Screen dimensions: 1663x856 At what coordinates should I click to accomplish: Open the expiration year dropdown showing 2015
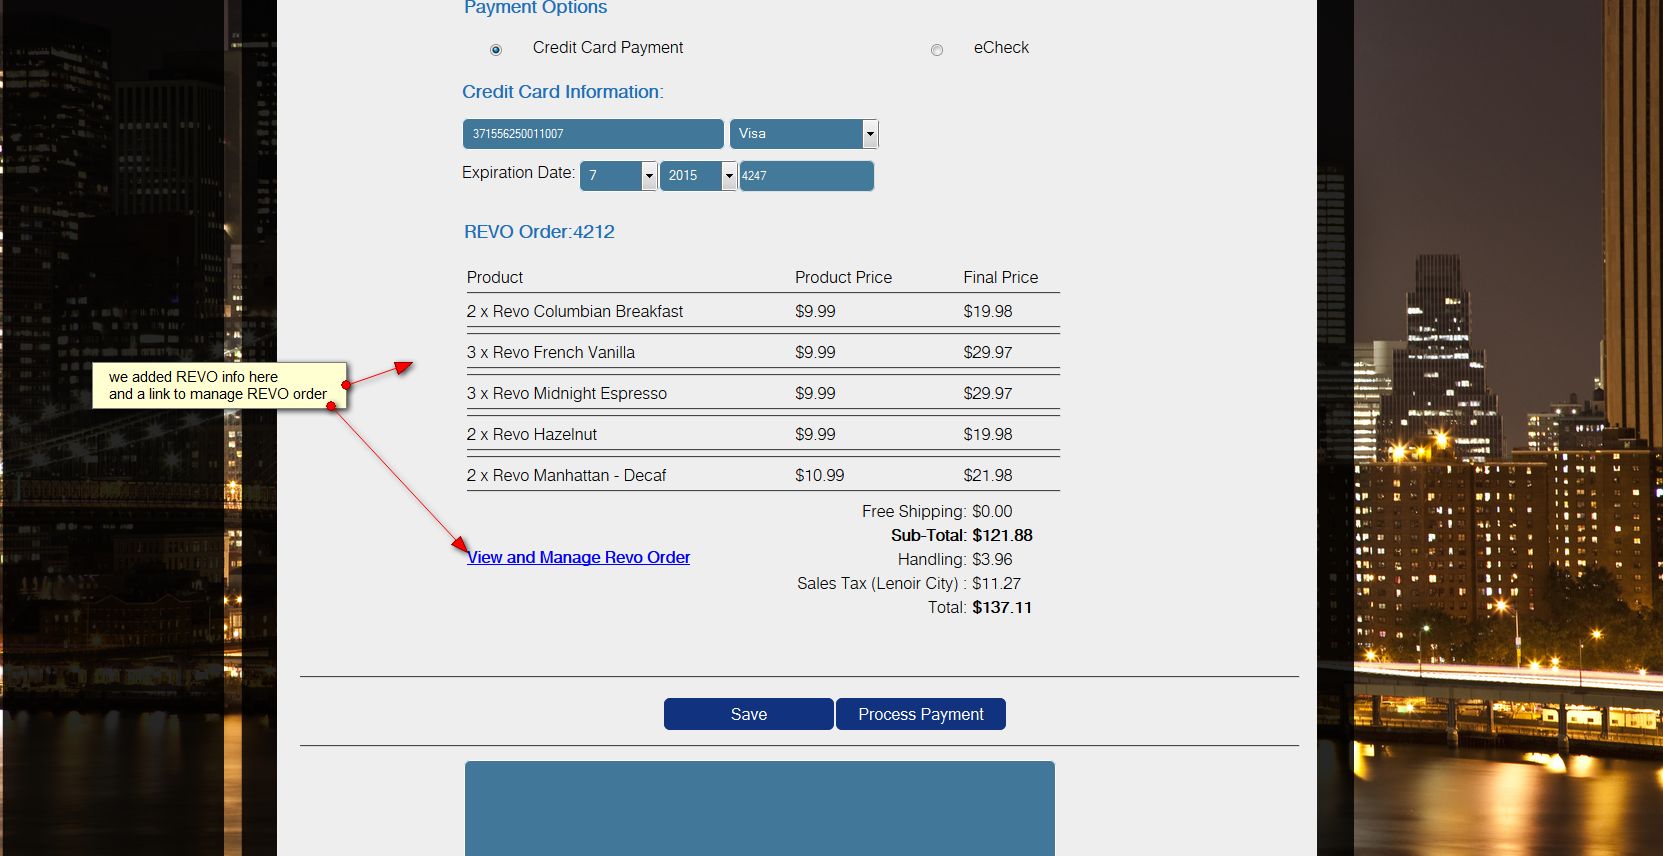point(698,176)
